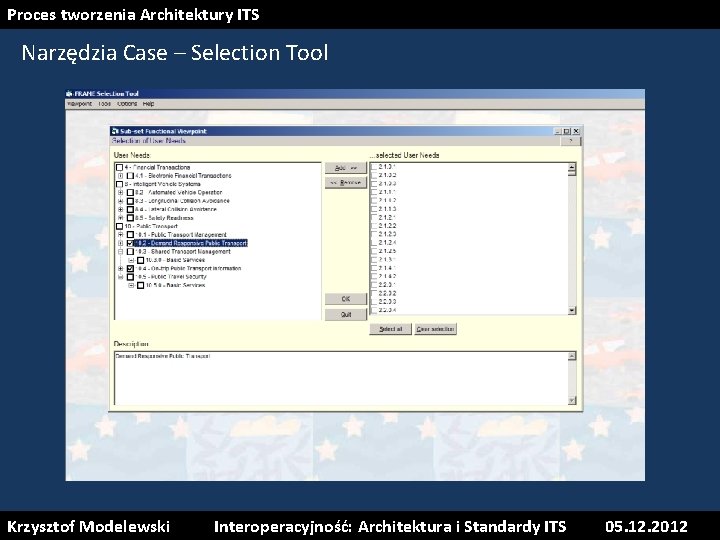Select the 8.4 Lateral Collision Avoidance label
Viewport: 720px width, 540px height.
pos(176,209)
